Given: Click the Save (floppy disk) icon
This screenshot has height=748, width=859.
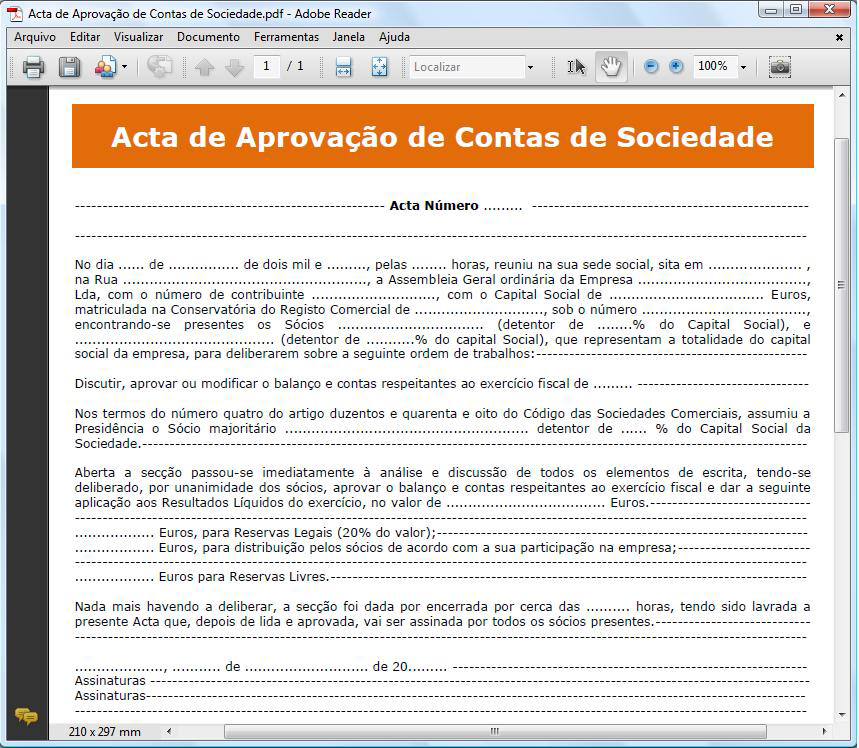Looking at the screenshot, I should [69, 67].
